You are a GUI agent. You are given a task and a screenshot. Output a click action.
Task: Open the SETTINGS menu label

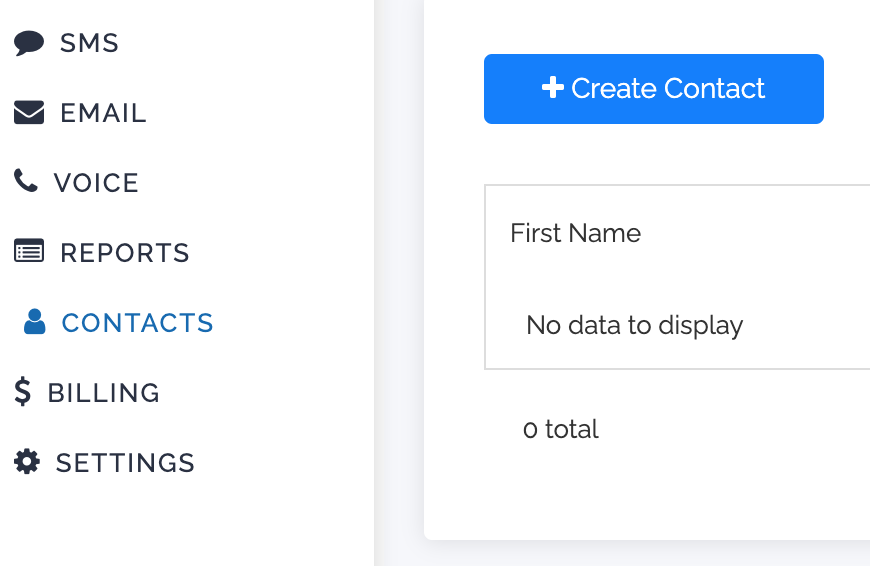(125, 463)
